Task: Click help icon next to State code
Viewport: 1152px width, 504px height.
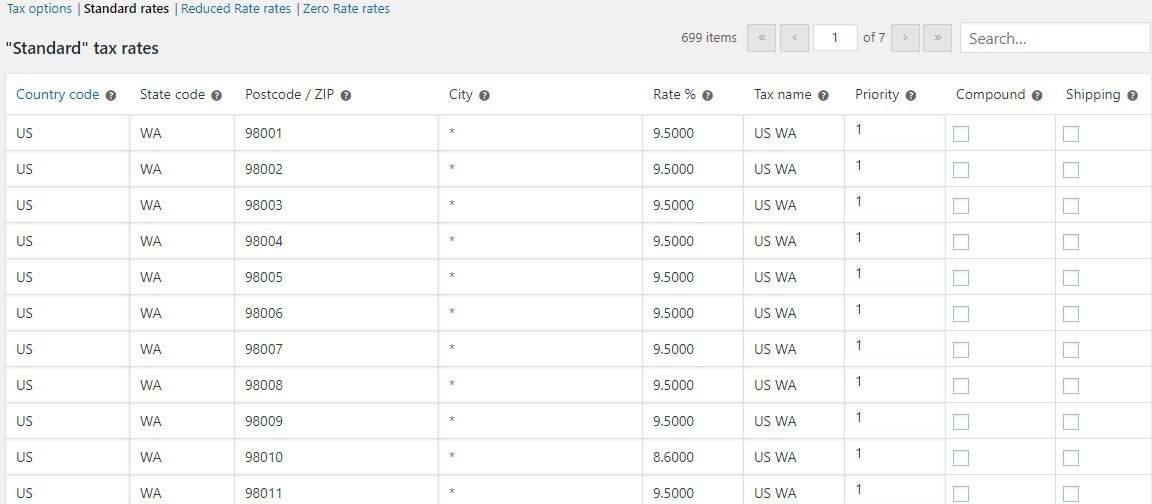Action: point(217,96)
